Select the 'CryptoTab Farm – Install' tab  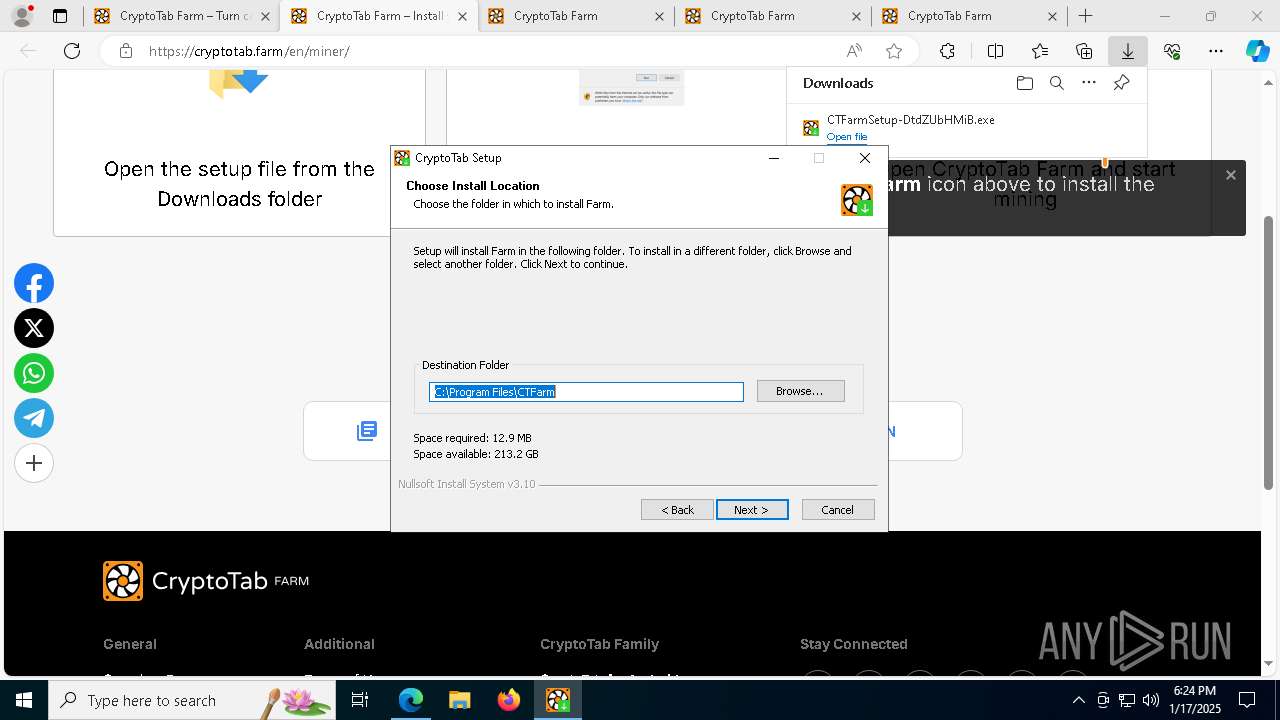pyautogui.click(x=380, y=16)
